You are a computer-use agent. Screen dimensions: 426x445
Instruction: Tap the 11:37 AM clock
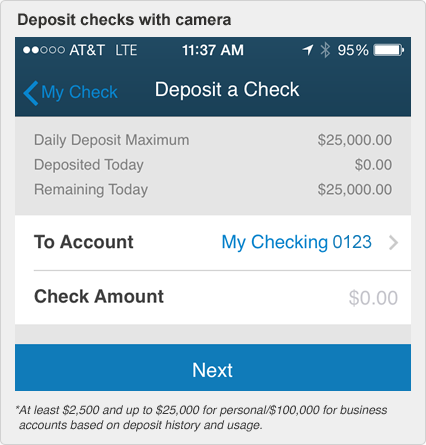[213, 50]
